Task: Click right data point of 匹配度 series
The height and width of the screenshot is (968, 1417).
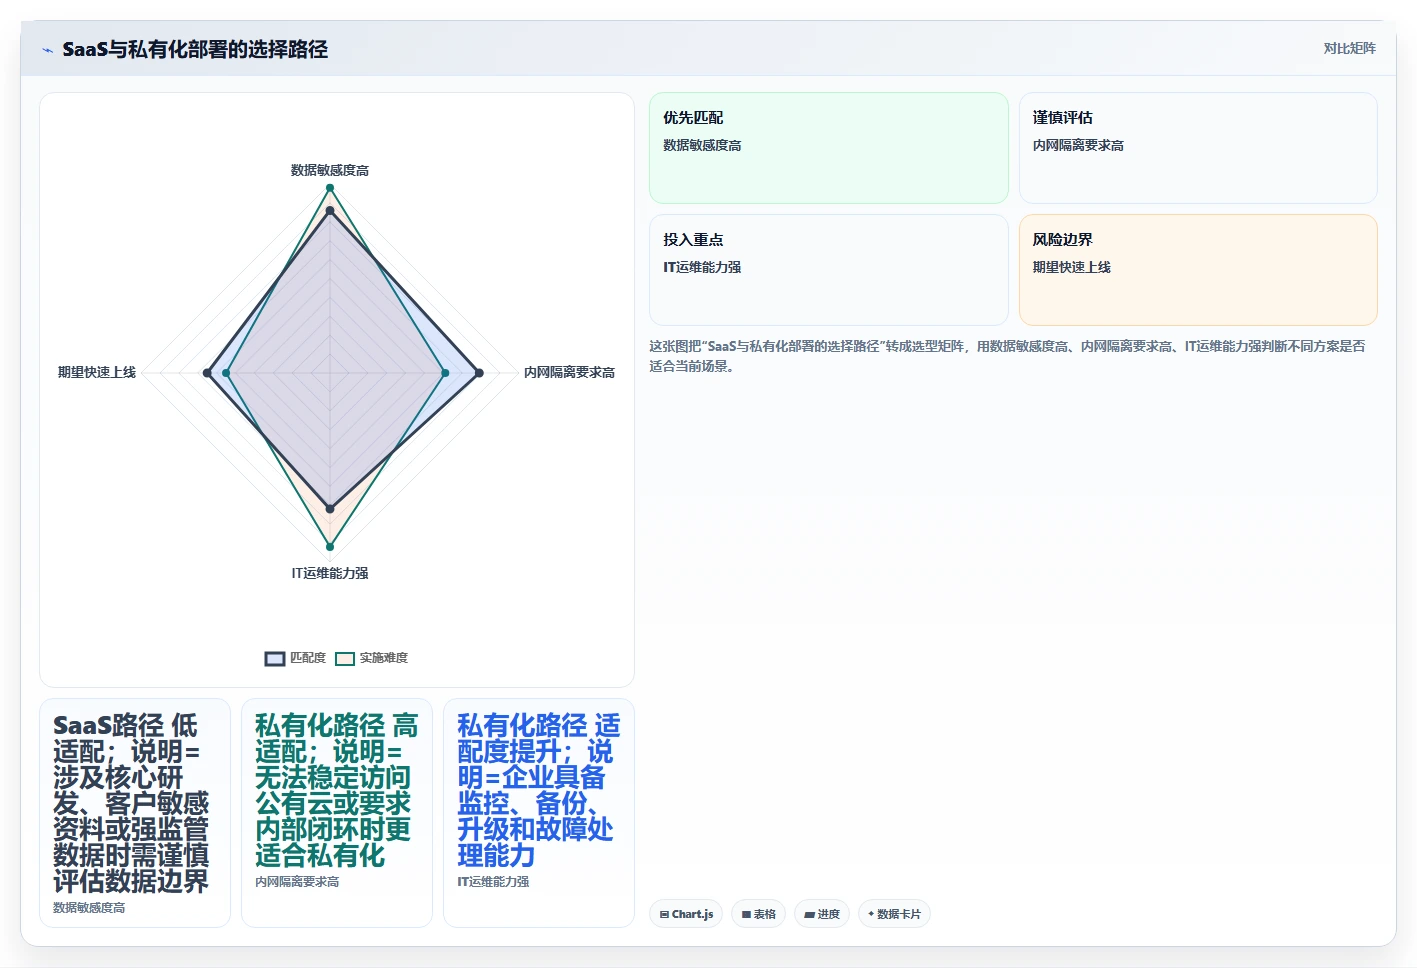Action: [x=479, y=373]
